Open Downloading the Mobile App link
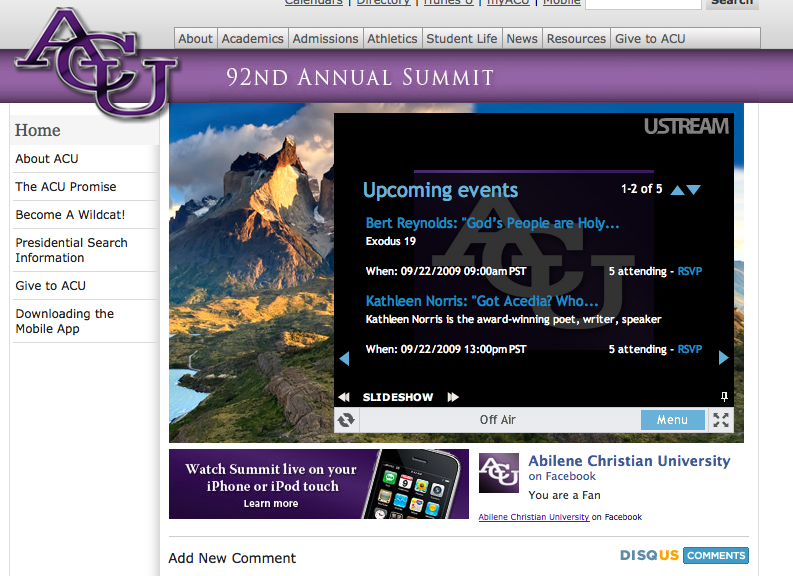Viewport: 793px width, 576px height. 65,321
